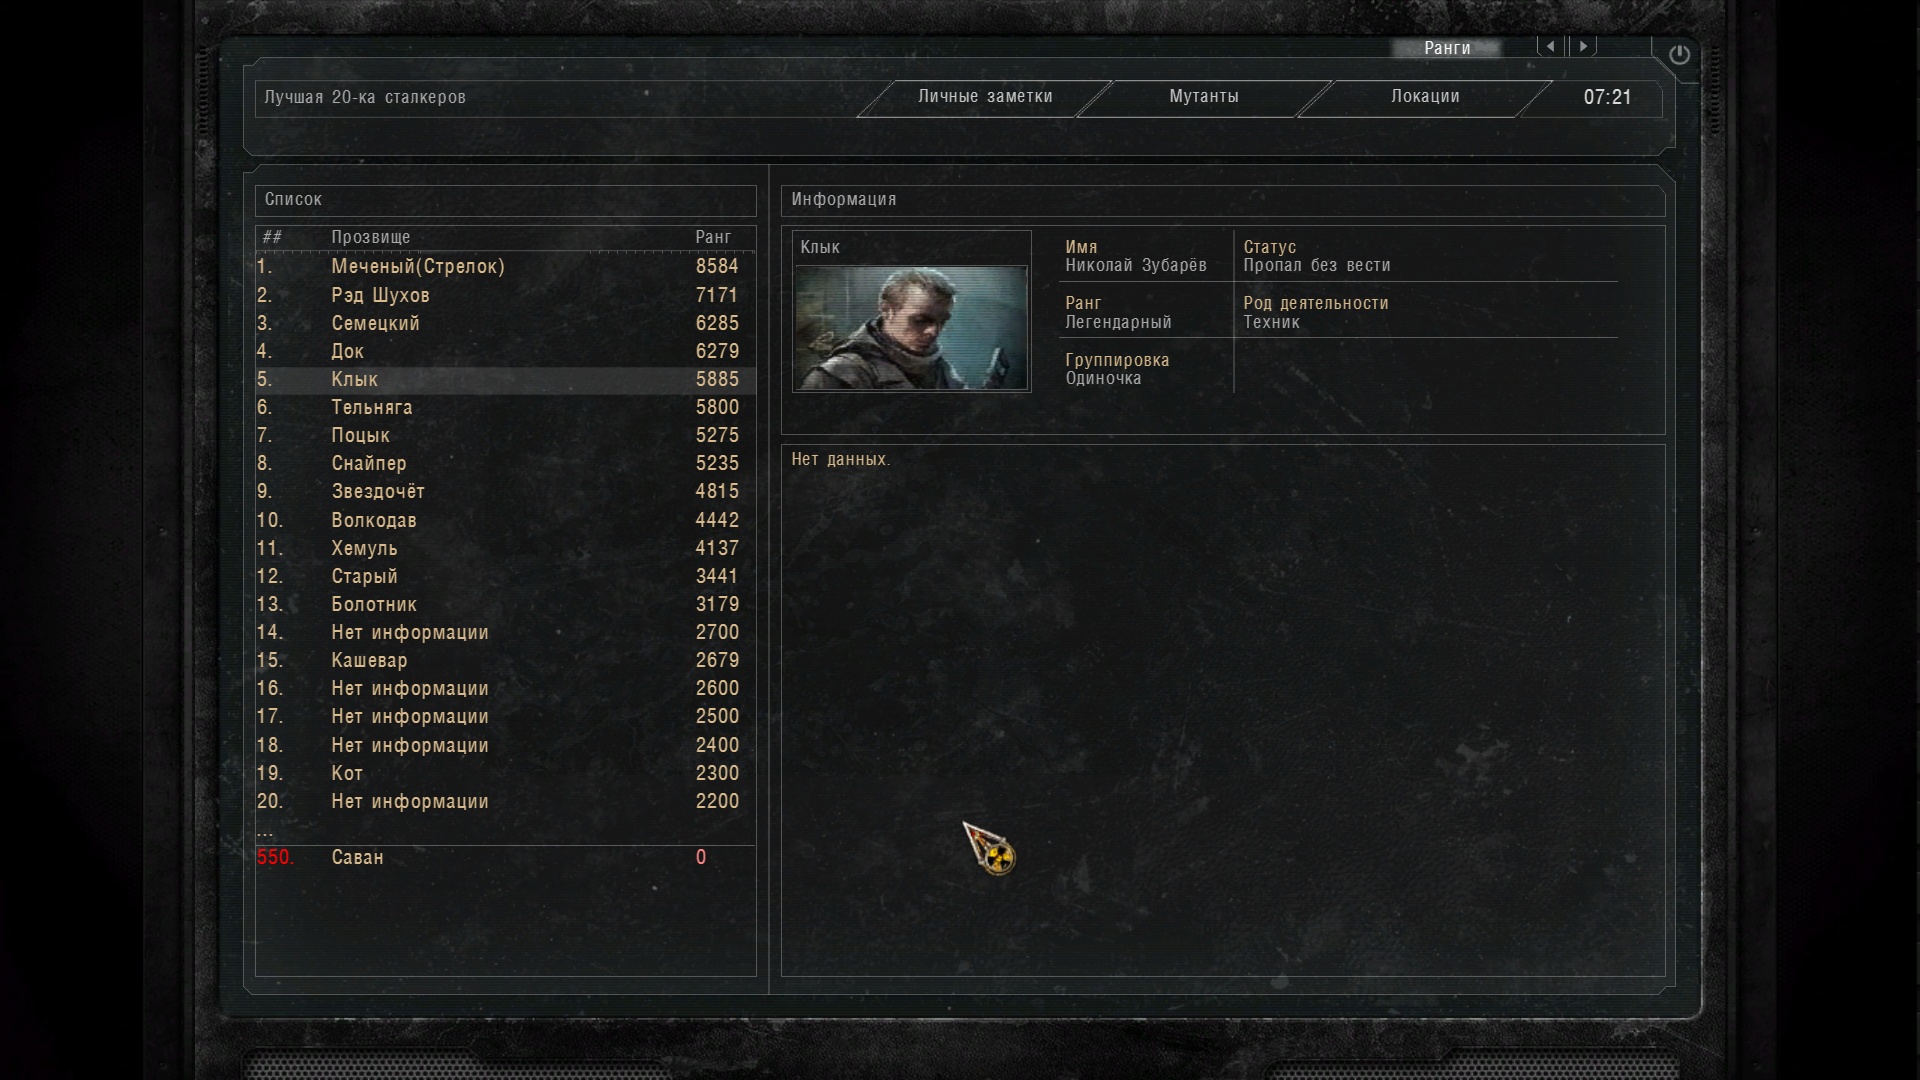Click the Клык portrait thumbnail
This screenshot has height=1080, width=1920.
pyautogui.click(x=911, y=327)
